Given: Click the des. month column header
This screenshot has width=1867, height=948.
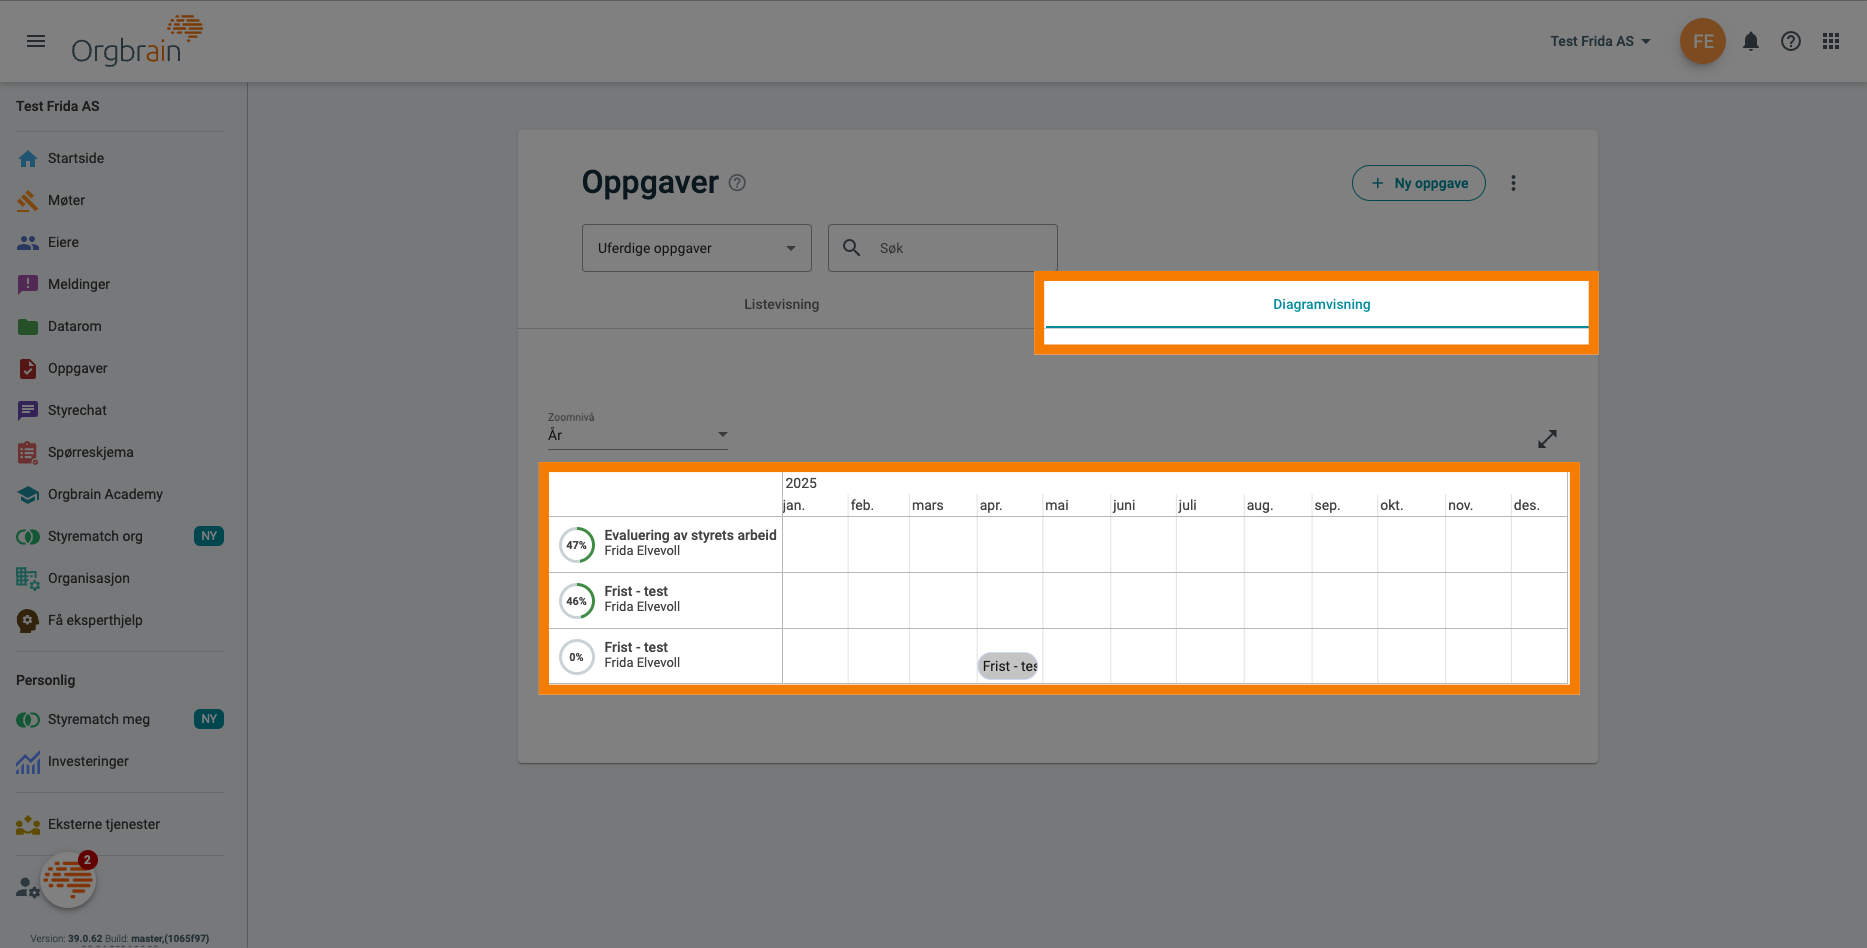Looking at the screenshot, I should click(1526, 505).
